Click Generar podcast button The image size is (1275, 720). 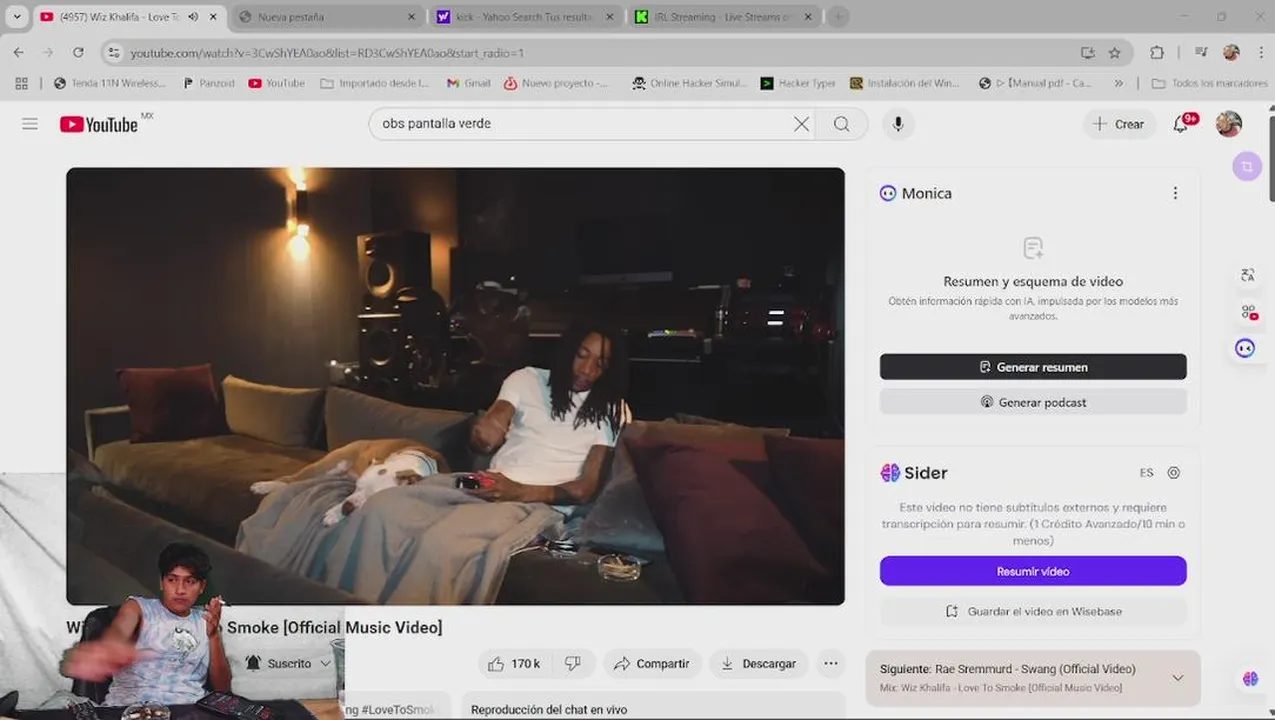pyautogui.click(x=1033, y=402)
